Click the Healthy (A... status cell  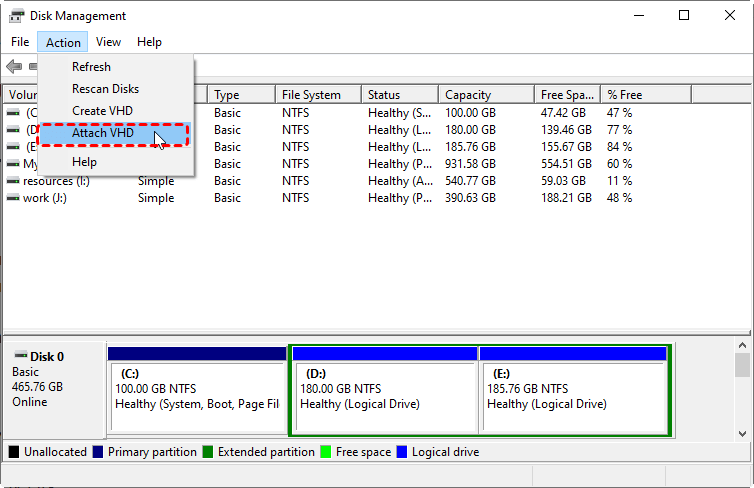point(401,181)
